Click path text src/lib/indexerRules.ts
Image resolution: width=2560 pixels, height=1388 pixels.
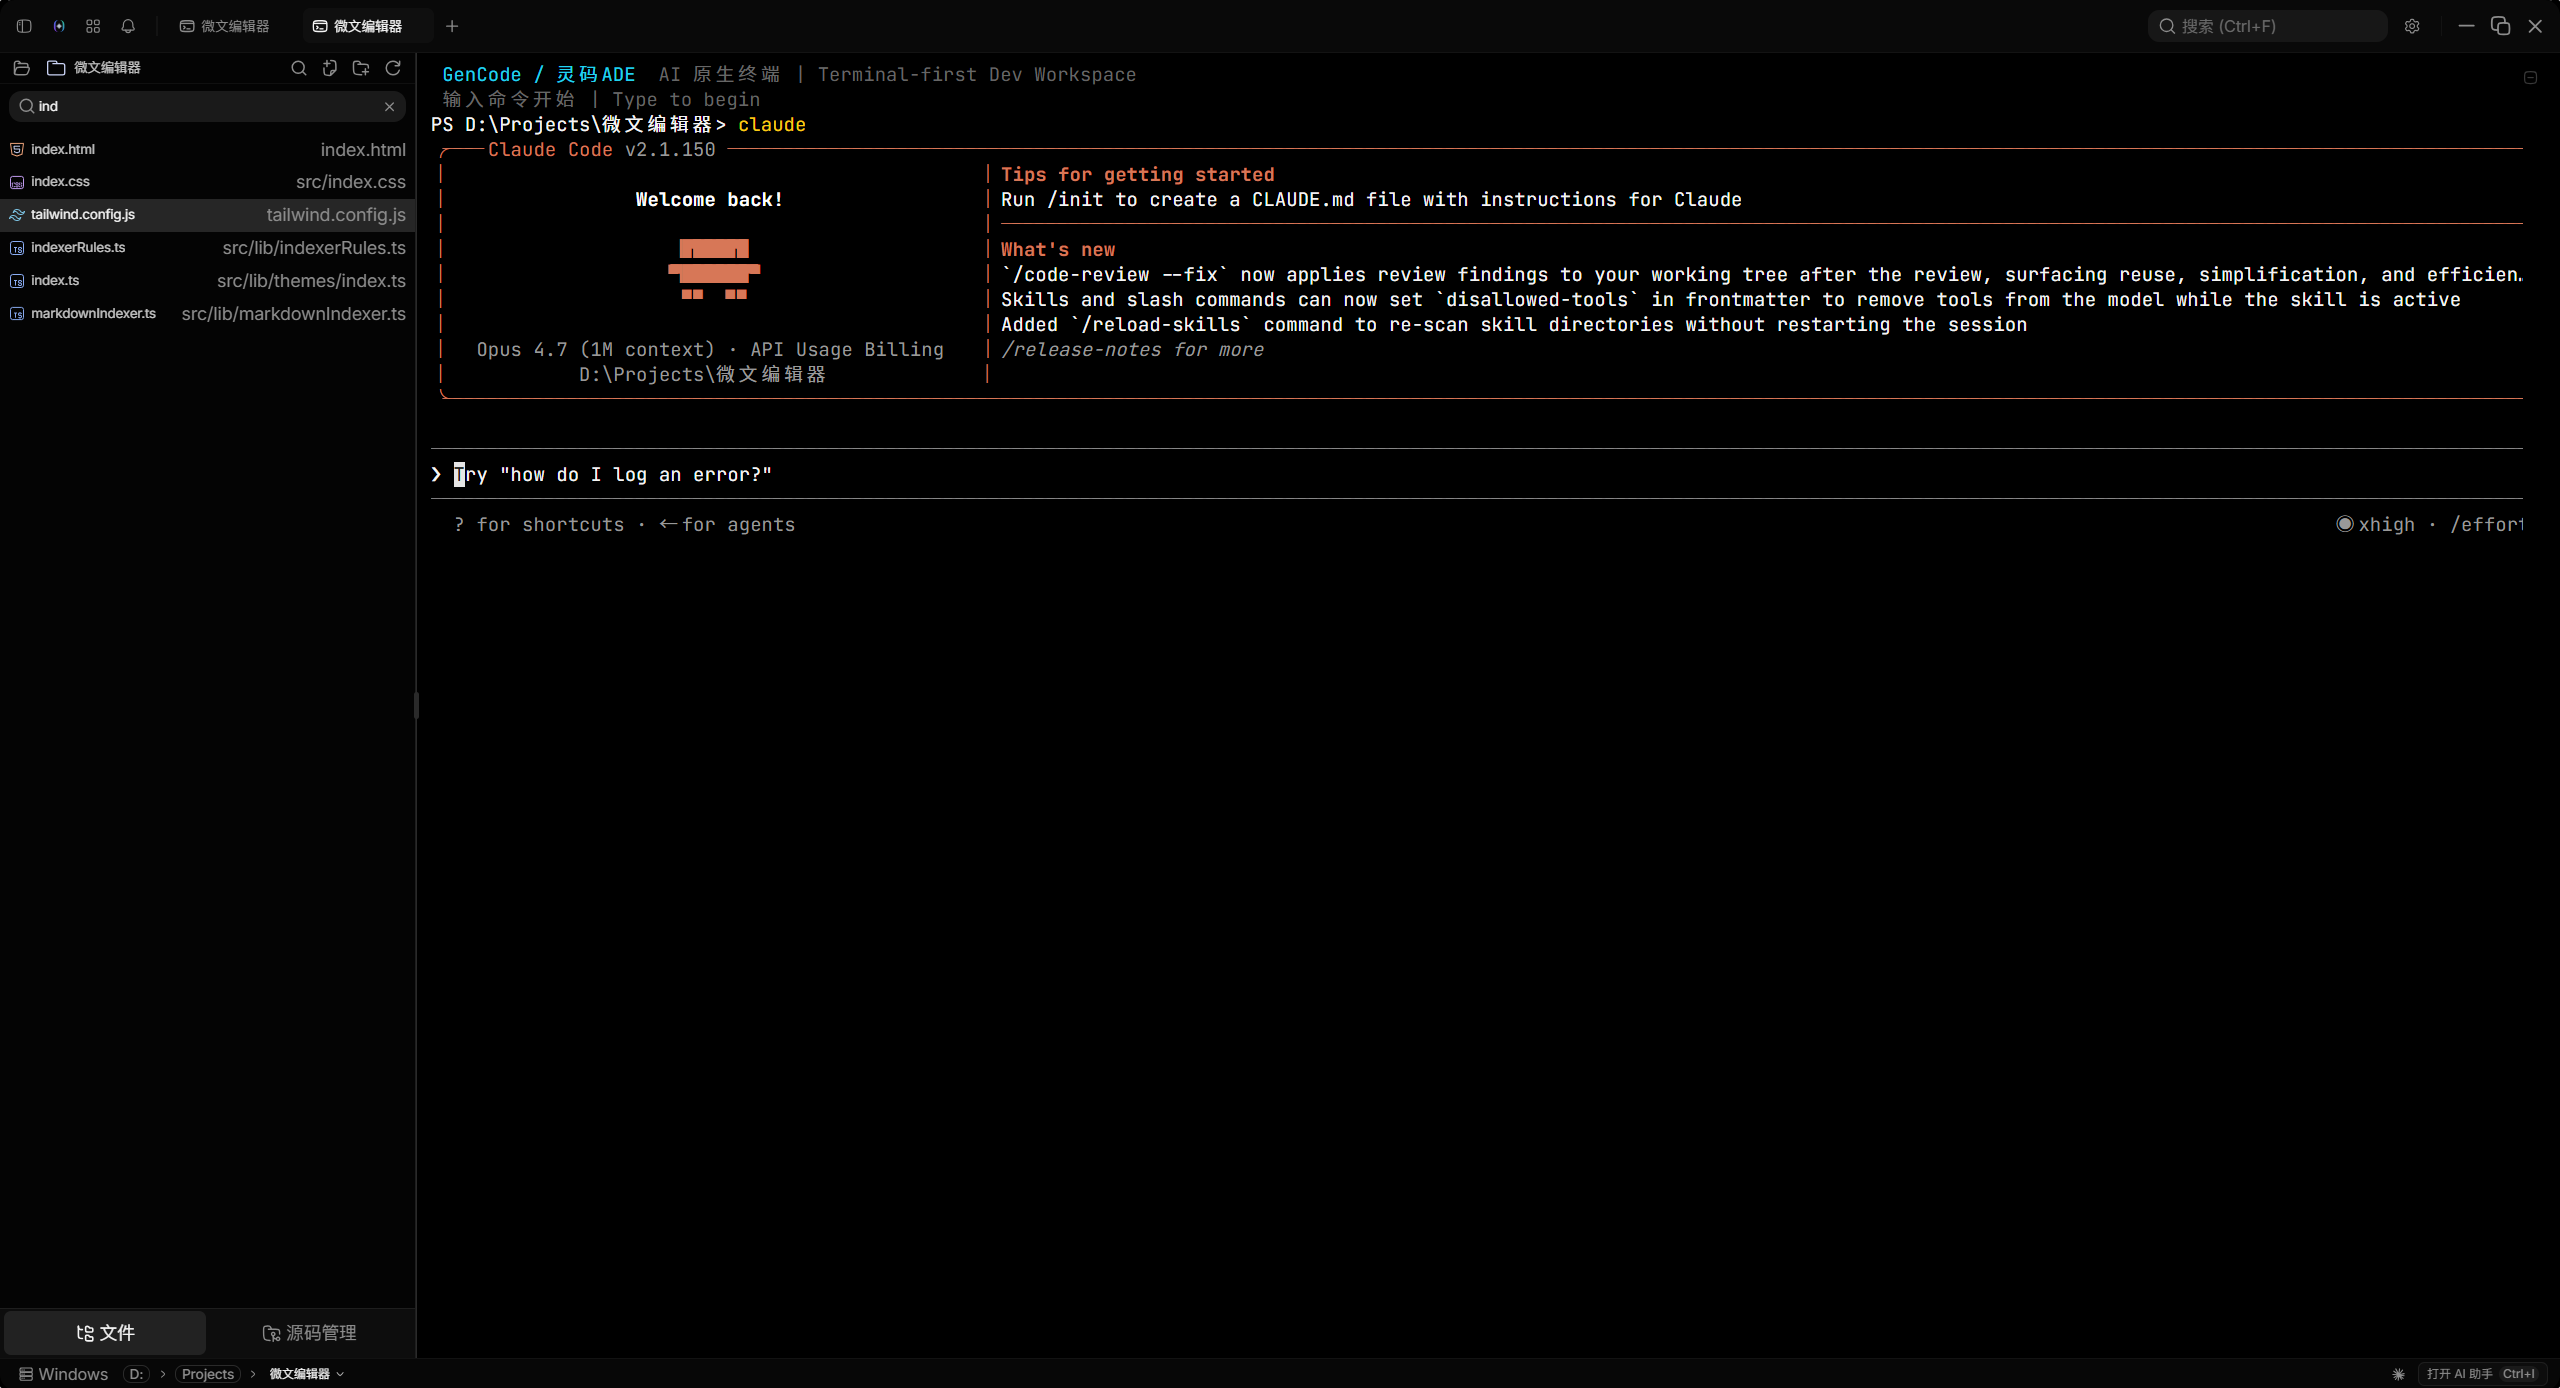pos(314,248)
